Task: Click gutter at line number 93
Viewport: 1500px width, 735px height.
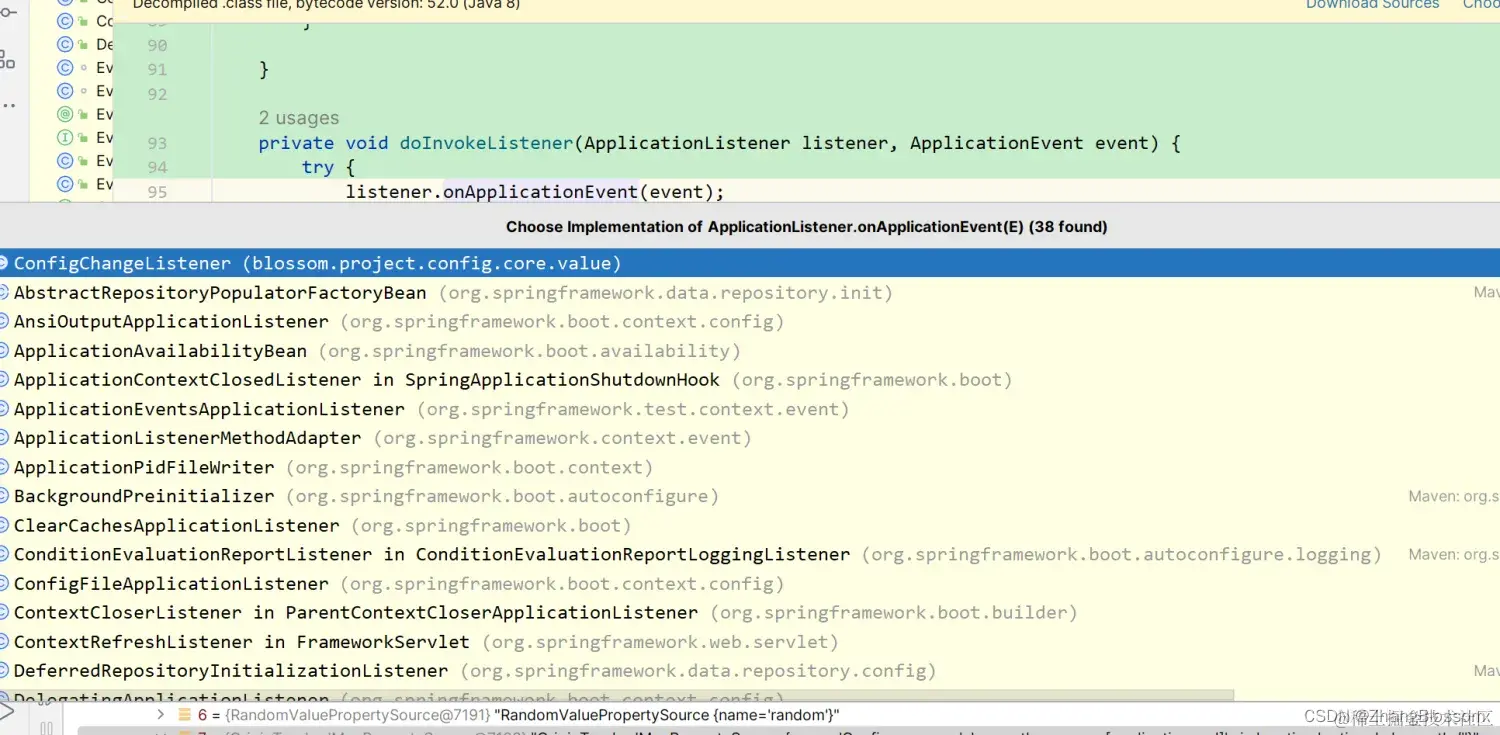Action: (x=156, y=143)
